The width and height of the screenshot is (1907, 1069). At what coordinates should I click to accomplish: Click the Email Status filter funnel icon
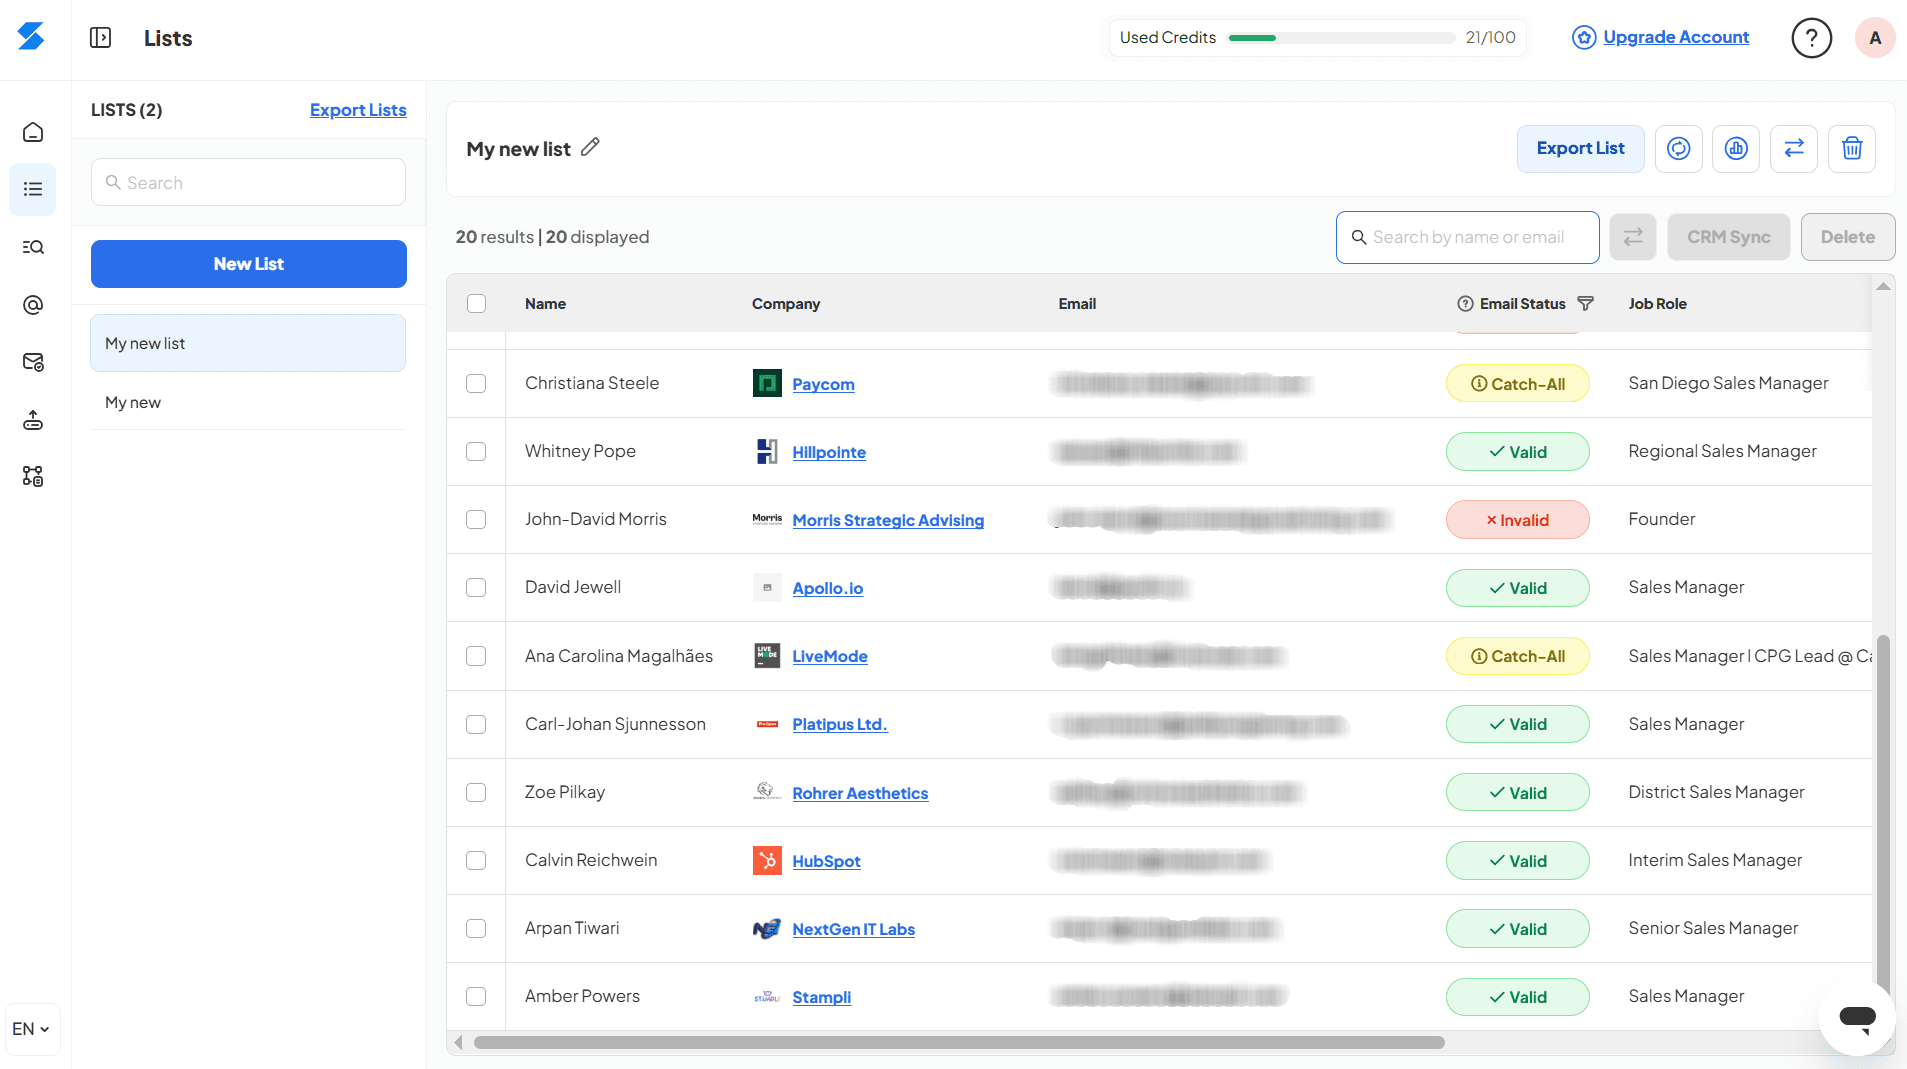tap(1585, 304)
